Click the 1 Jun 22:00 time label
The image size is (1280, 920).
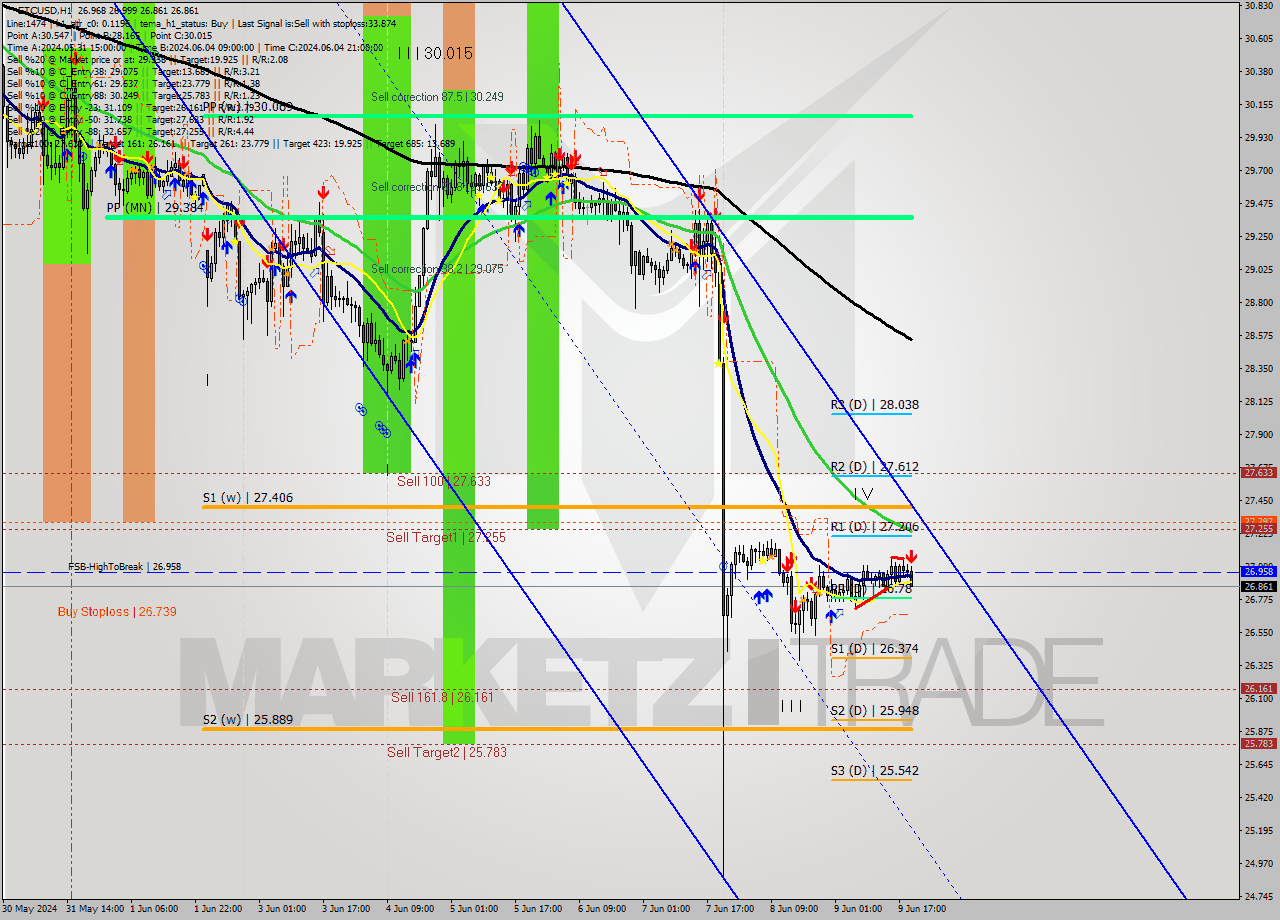coord(219,909)
